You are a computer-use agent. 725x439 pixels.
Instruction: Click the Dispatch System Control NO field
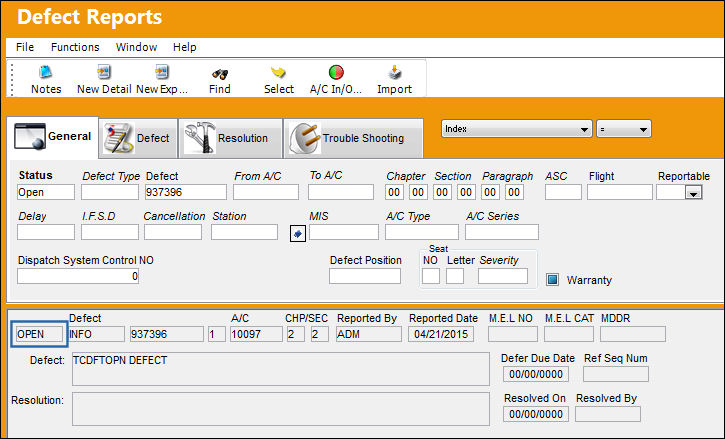(x=78, y=276)
